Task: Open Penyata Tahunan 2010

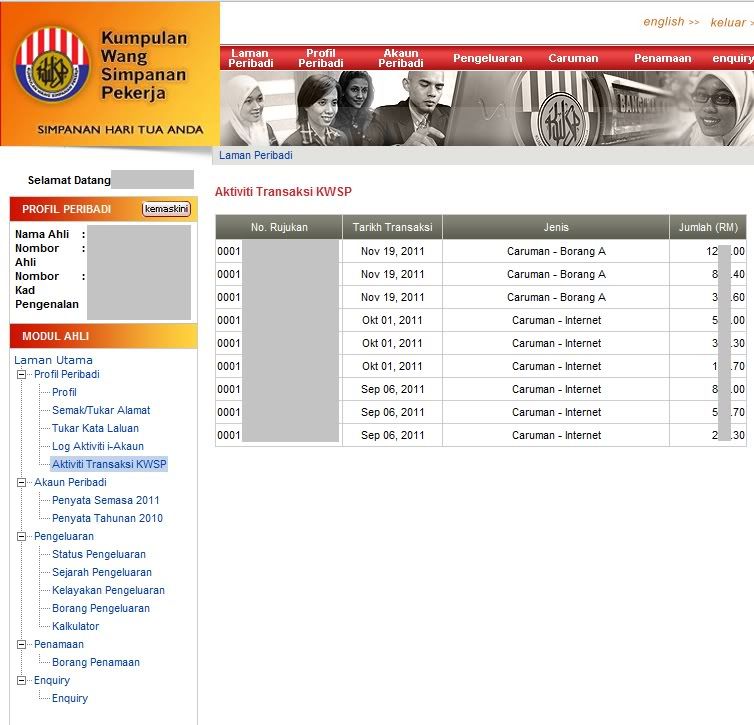Action: tap(107, 518)
